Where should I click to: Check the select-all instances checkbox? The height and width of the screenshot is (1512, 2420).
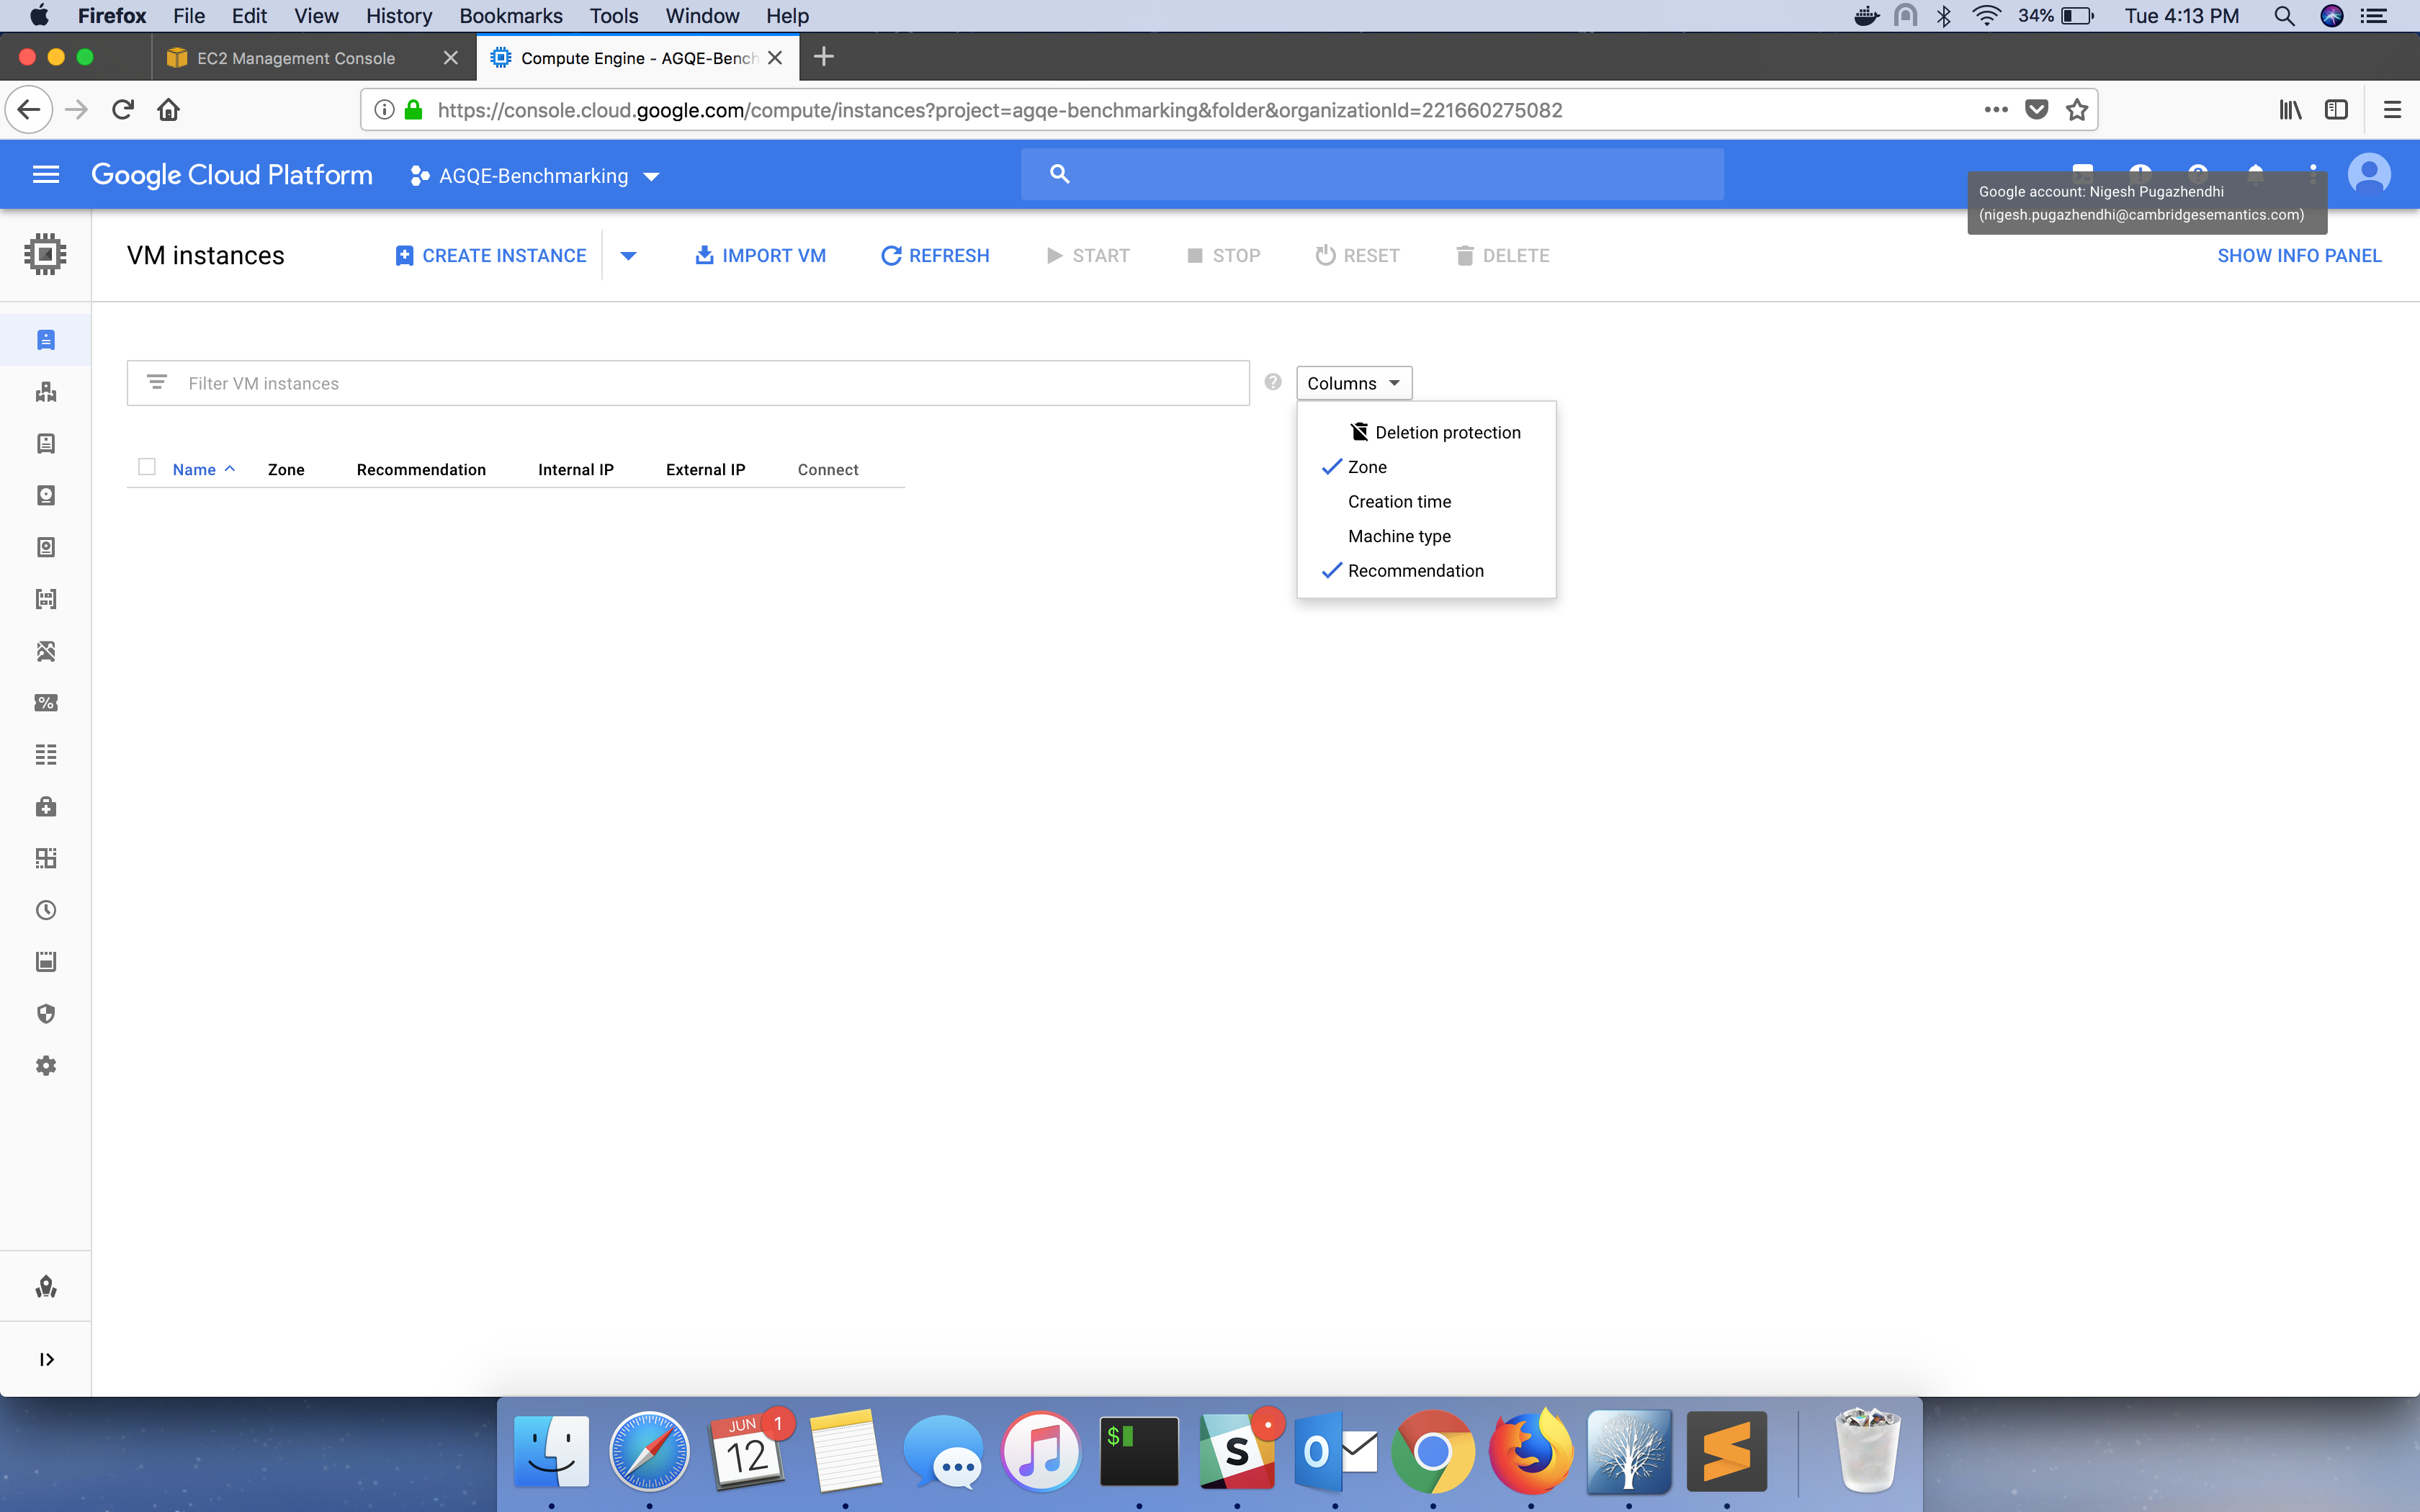click(x=147, y=467)
